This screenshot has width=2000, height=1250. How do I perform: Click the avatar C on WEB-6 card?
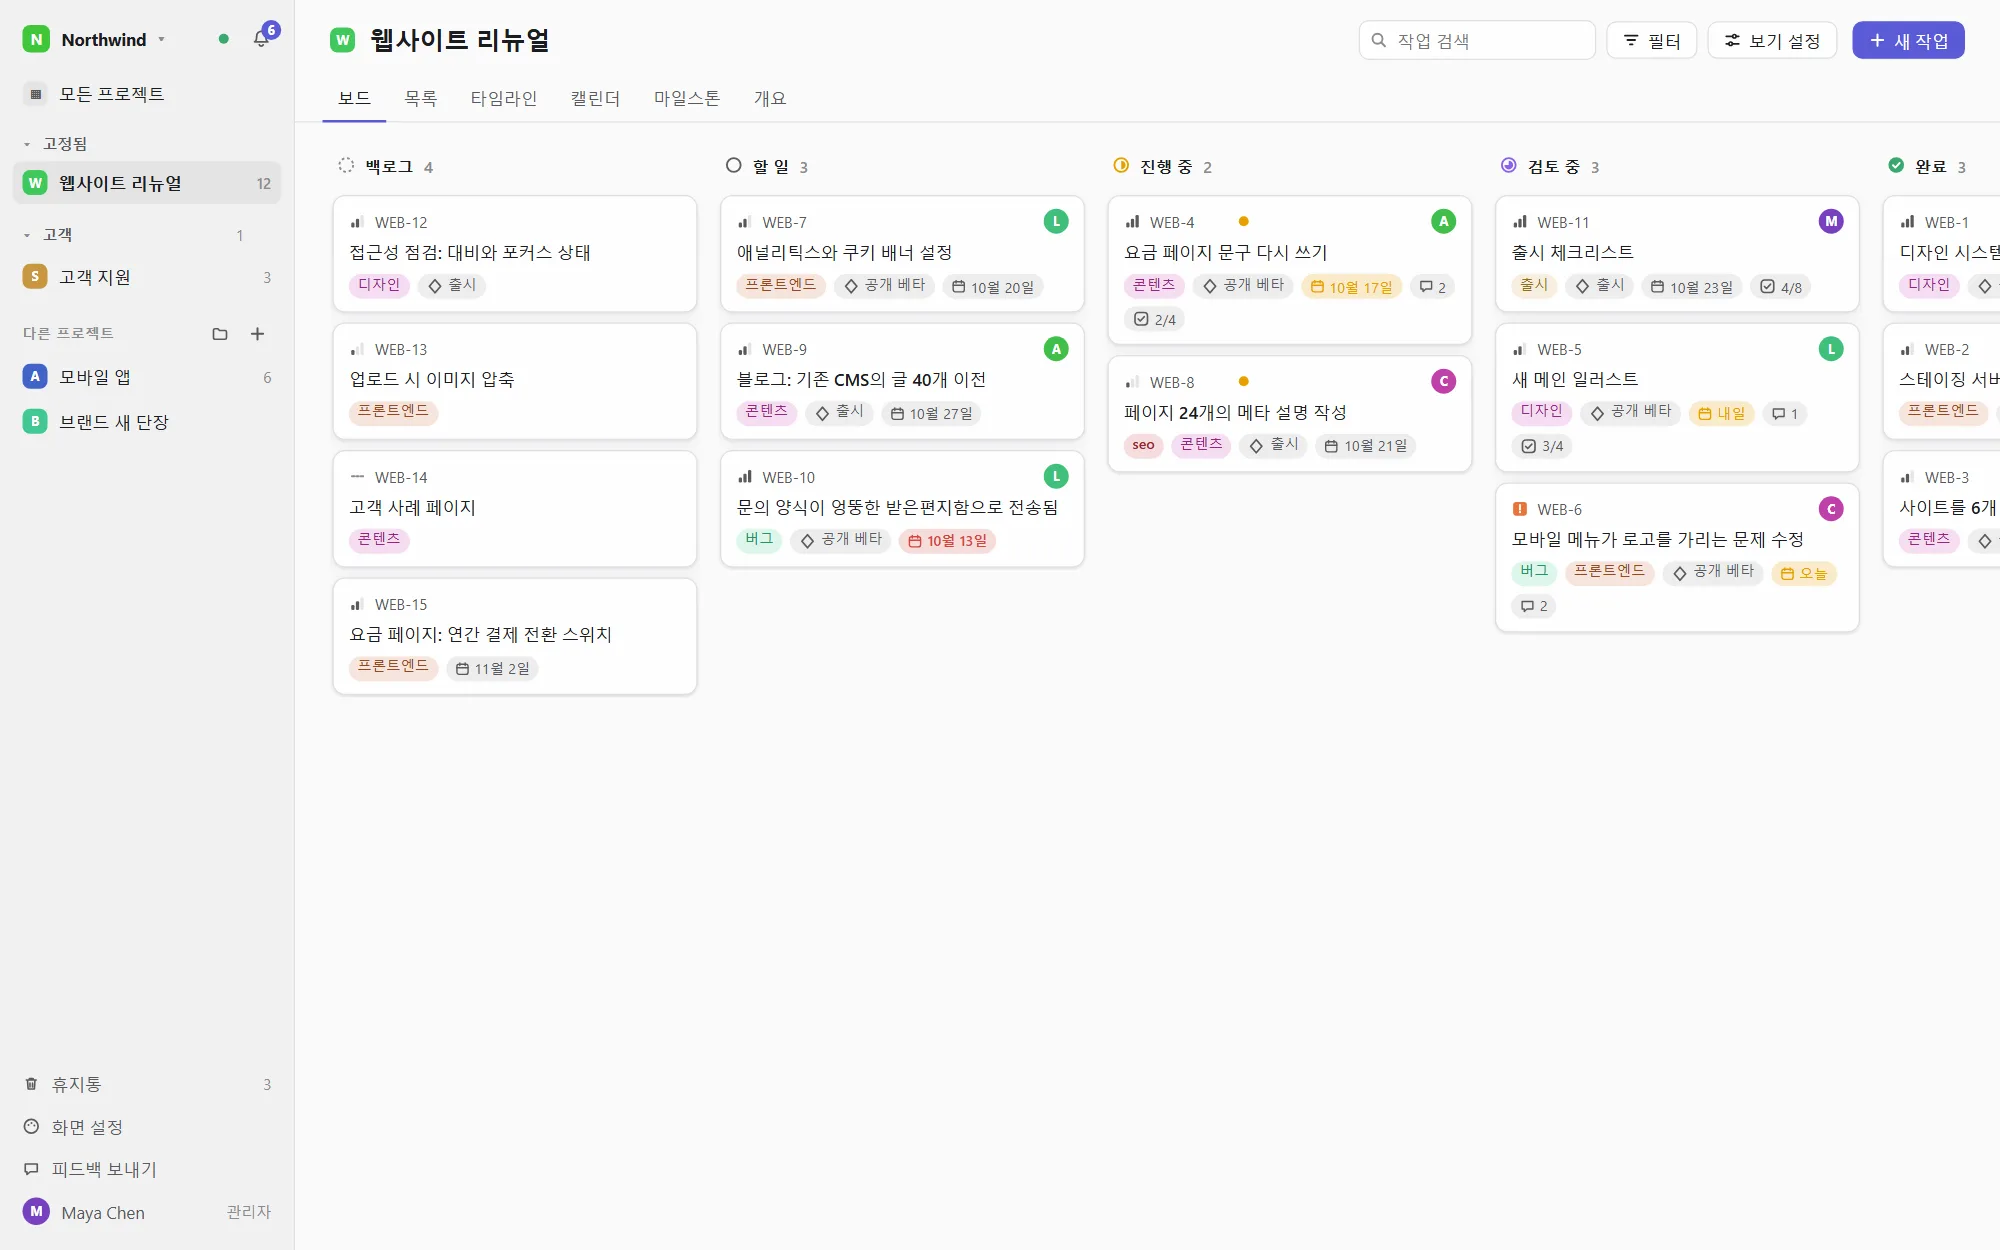1831,509
